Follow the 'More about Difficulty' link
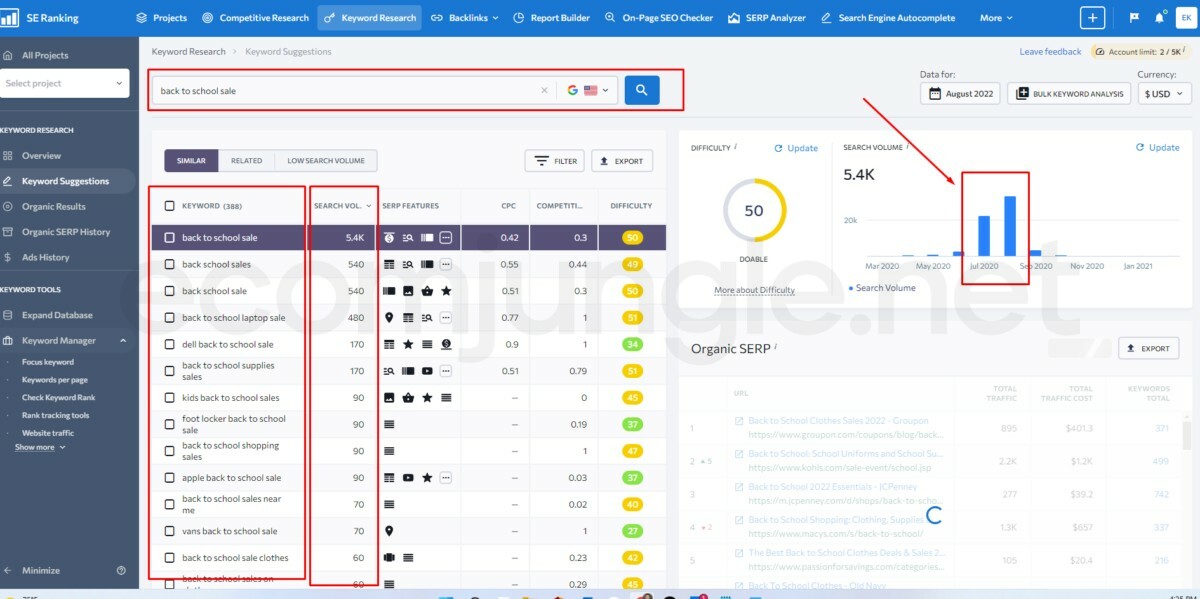Screen dimensions: 1200x599 [x=754, y=290]
